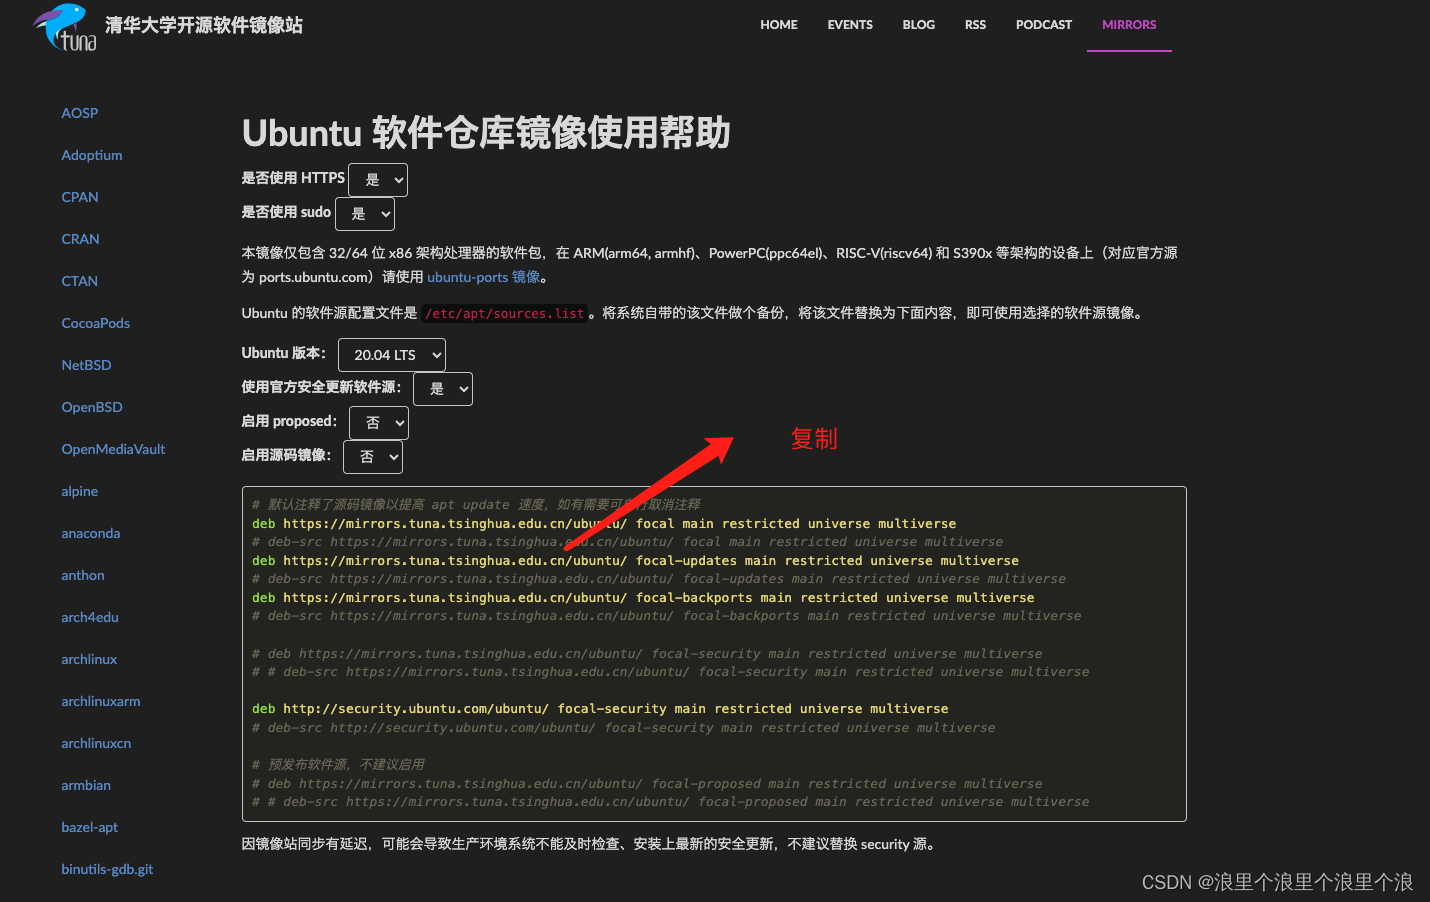This screenshot has width=1430, height=902.
Task: Click the TUNA fish logo
Action: (x=65, y=28)
